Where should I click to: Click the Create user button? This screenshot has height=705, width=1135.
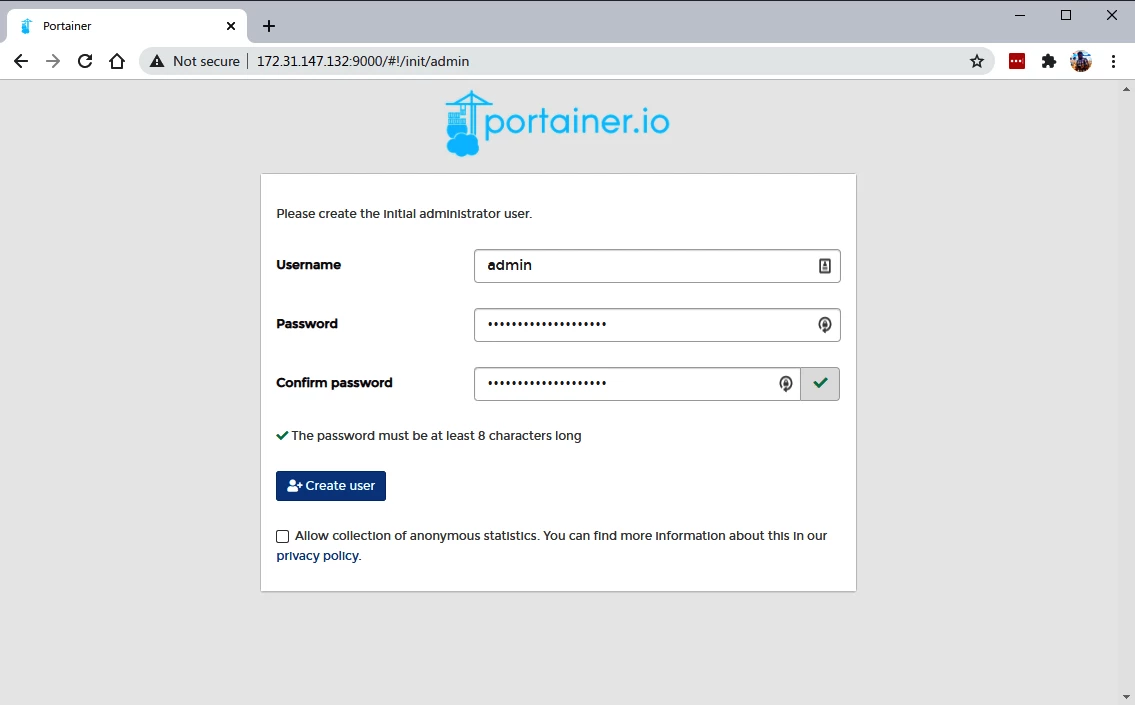[x=331, y=486]
